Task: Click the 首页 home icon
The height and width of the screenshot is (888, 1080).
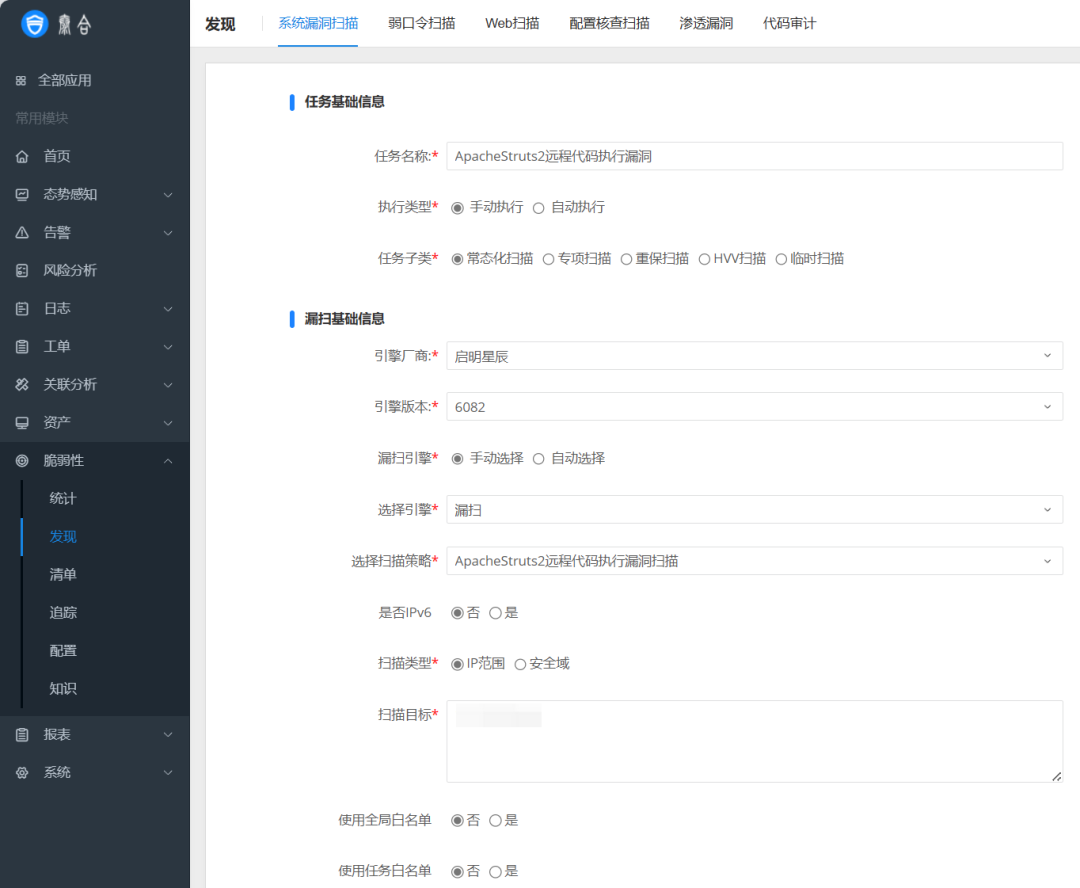Action: [22, 156]
